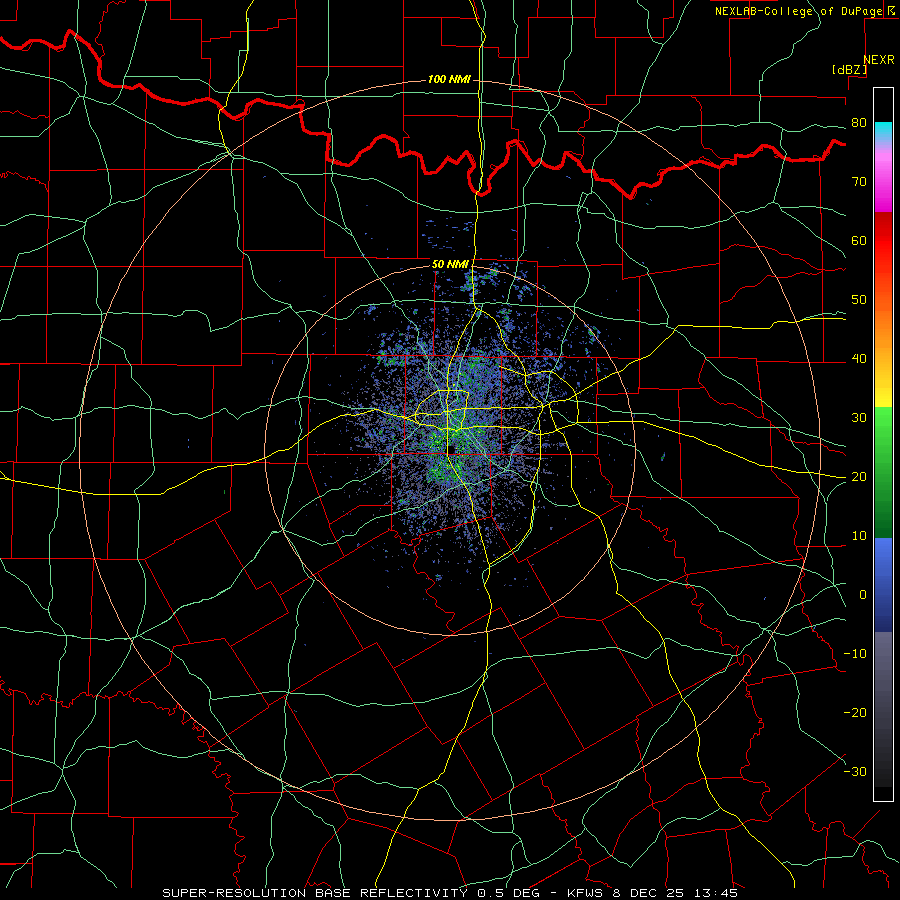Click the 70 value on the dBZ scale
Viewport: 900px width, 900px height.
(x=859, y=182)
